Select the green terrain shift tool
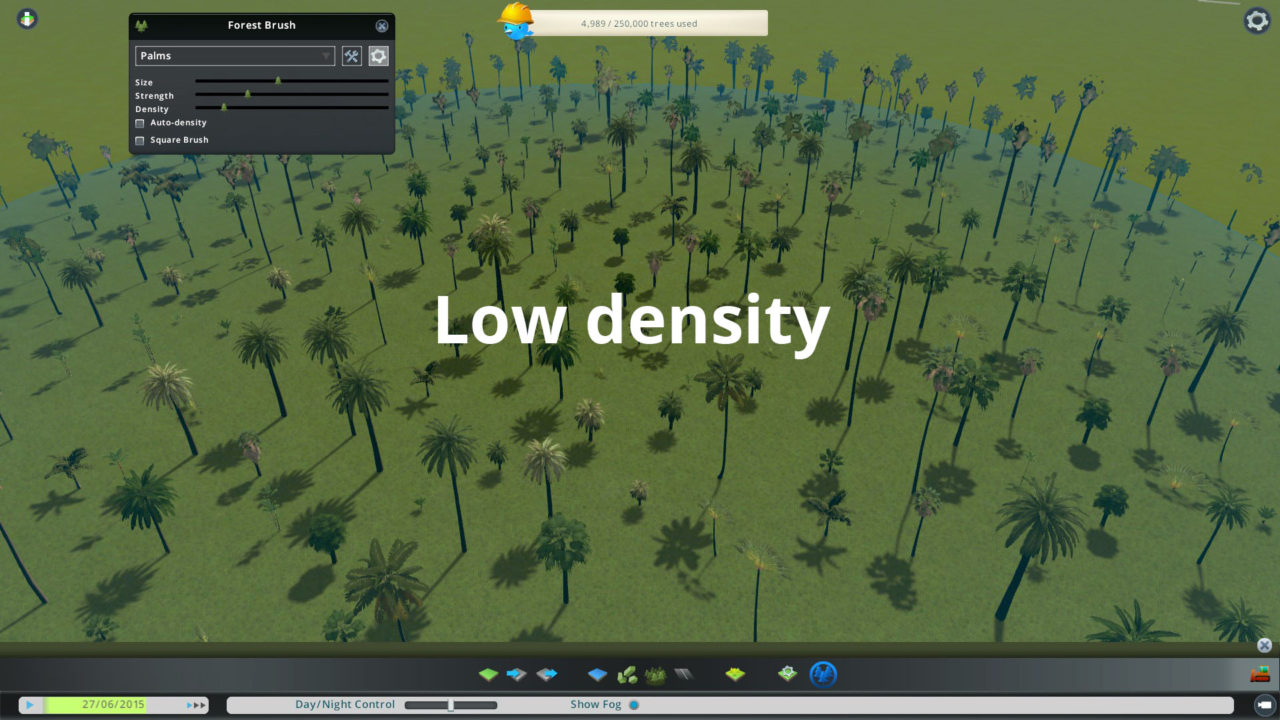This screenshot has width=1280, height=720. coord(488,674)
